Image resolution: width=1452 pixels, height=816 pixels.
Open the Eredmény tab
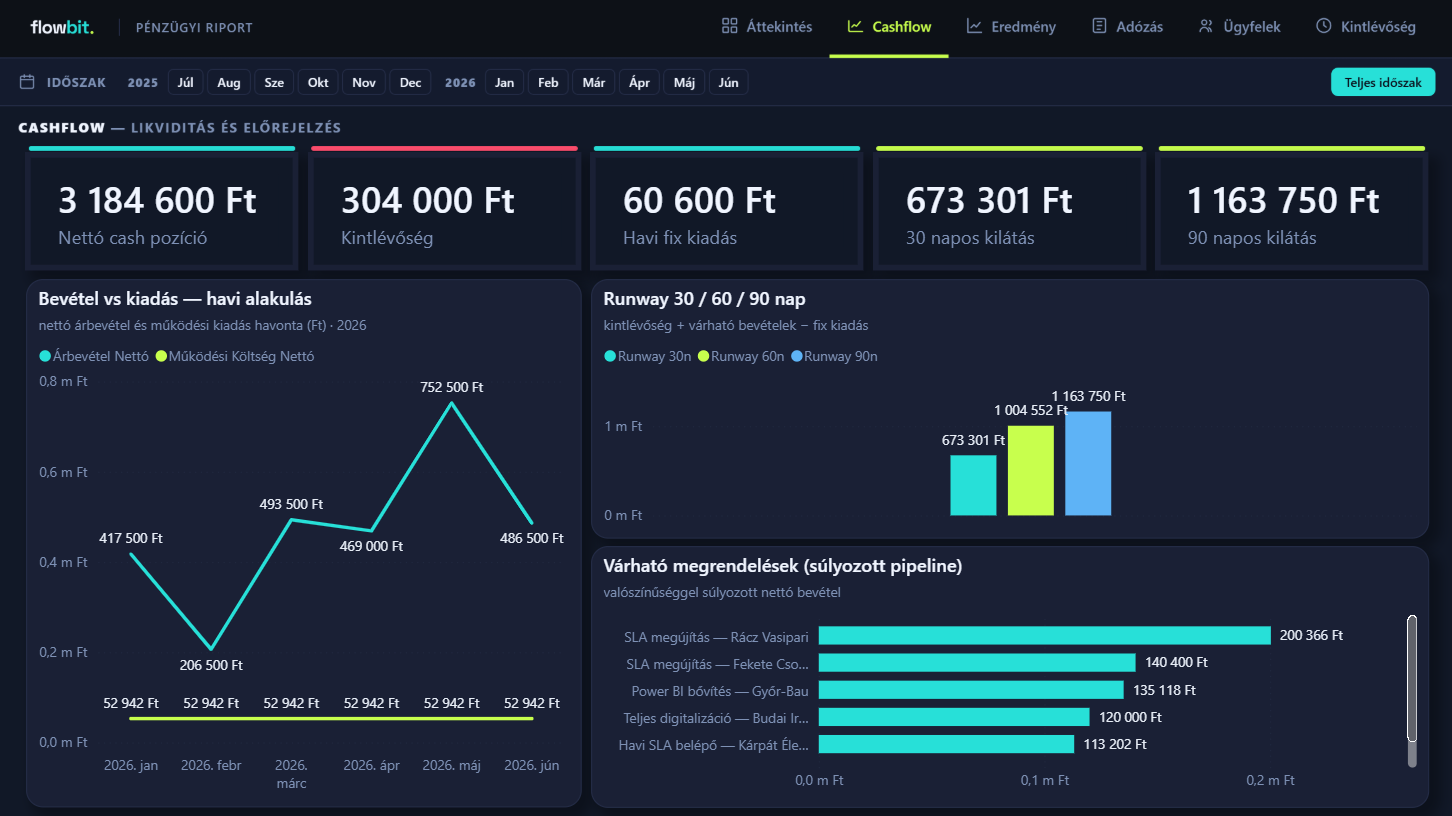point(1011,27)
